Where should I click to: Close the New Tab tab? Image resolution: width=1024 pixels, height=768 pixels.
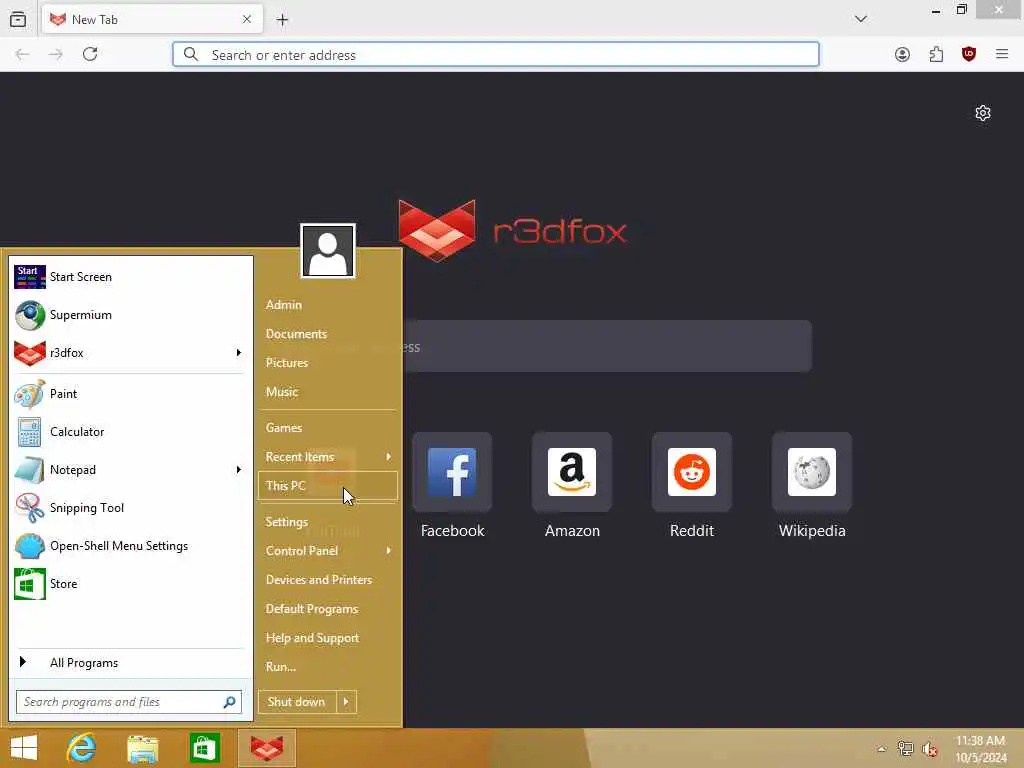247,20
